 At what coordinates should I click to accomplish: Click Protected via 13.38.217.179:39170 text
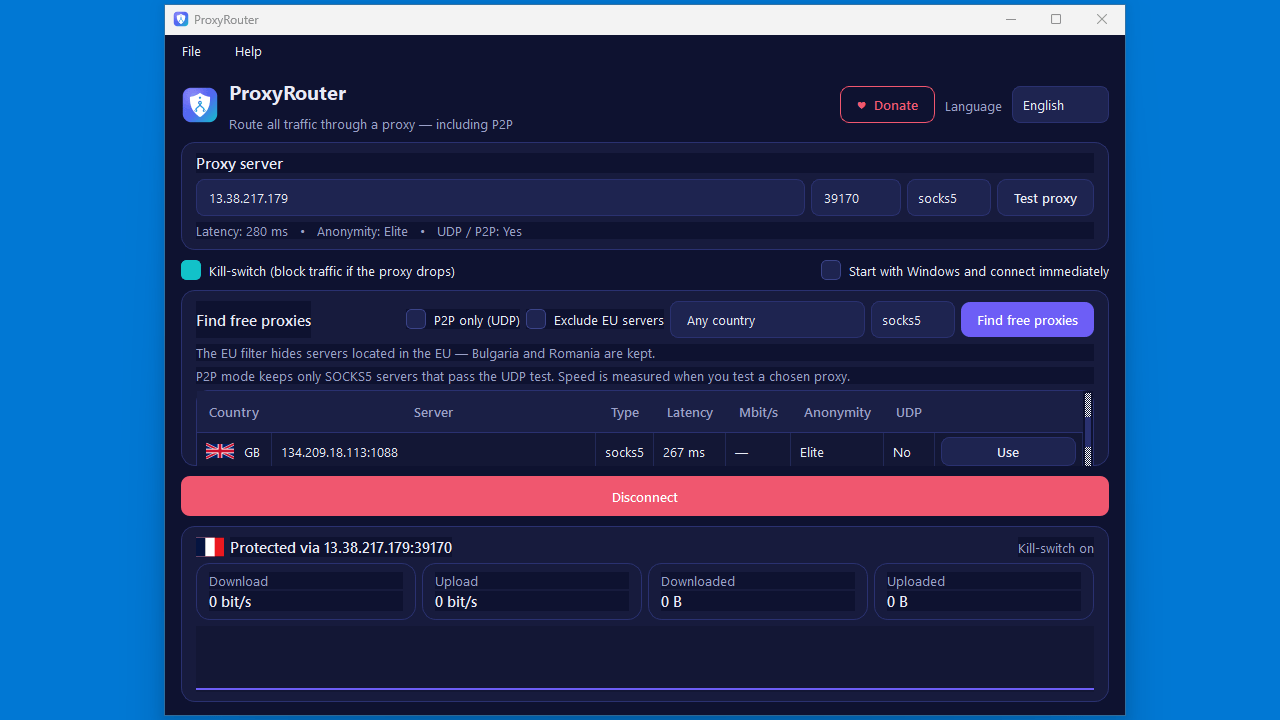(x=341, y=547)
